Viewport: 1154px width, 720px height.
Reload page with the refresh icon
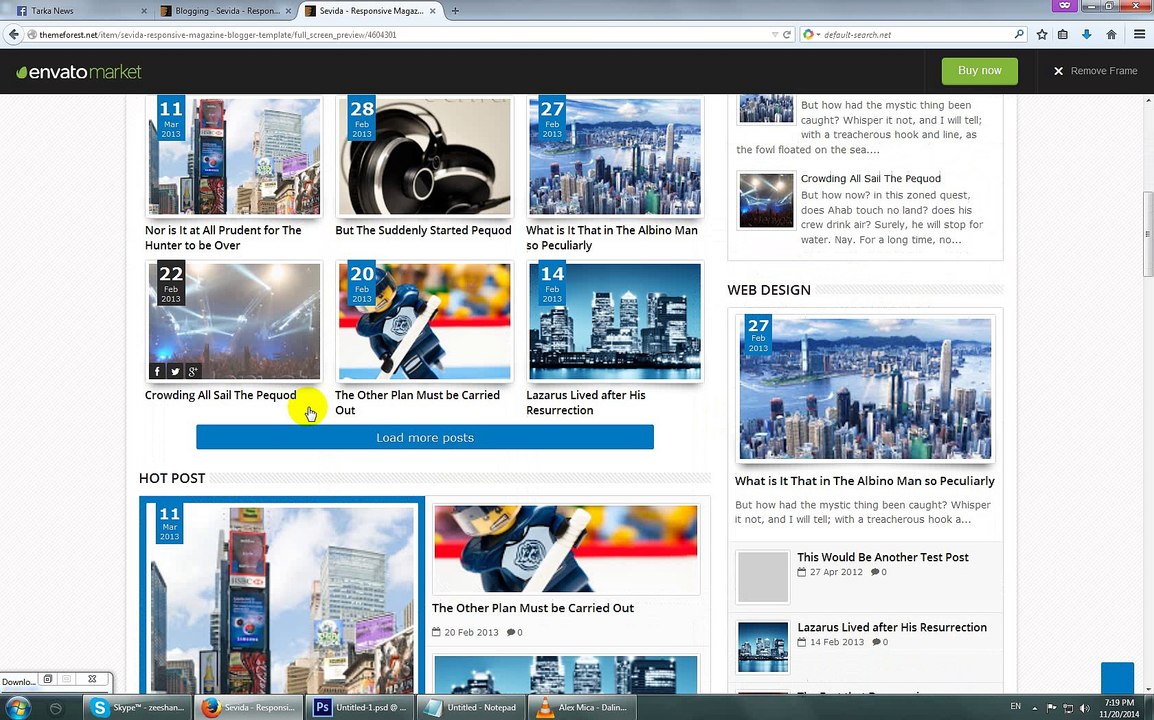tap(787, 35)
